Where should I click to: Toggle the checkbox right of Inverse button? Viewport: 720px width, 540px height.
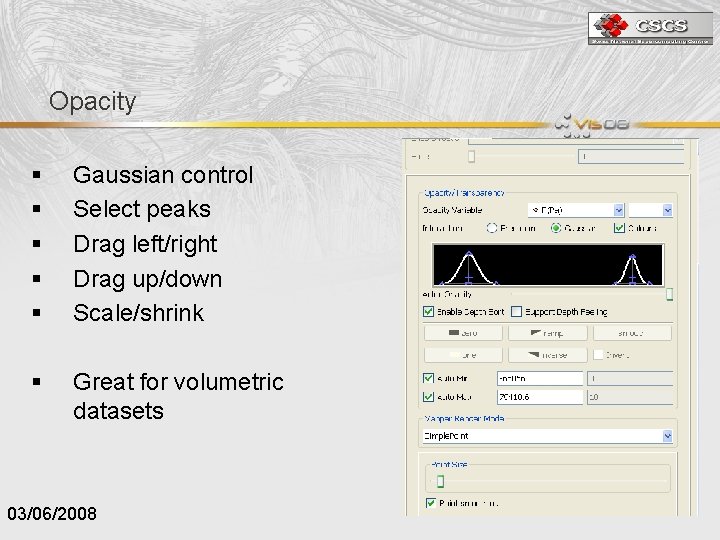coord(598,355)
